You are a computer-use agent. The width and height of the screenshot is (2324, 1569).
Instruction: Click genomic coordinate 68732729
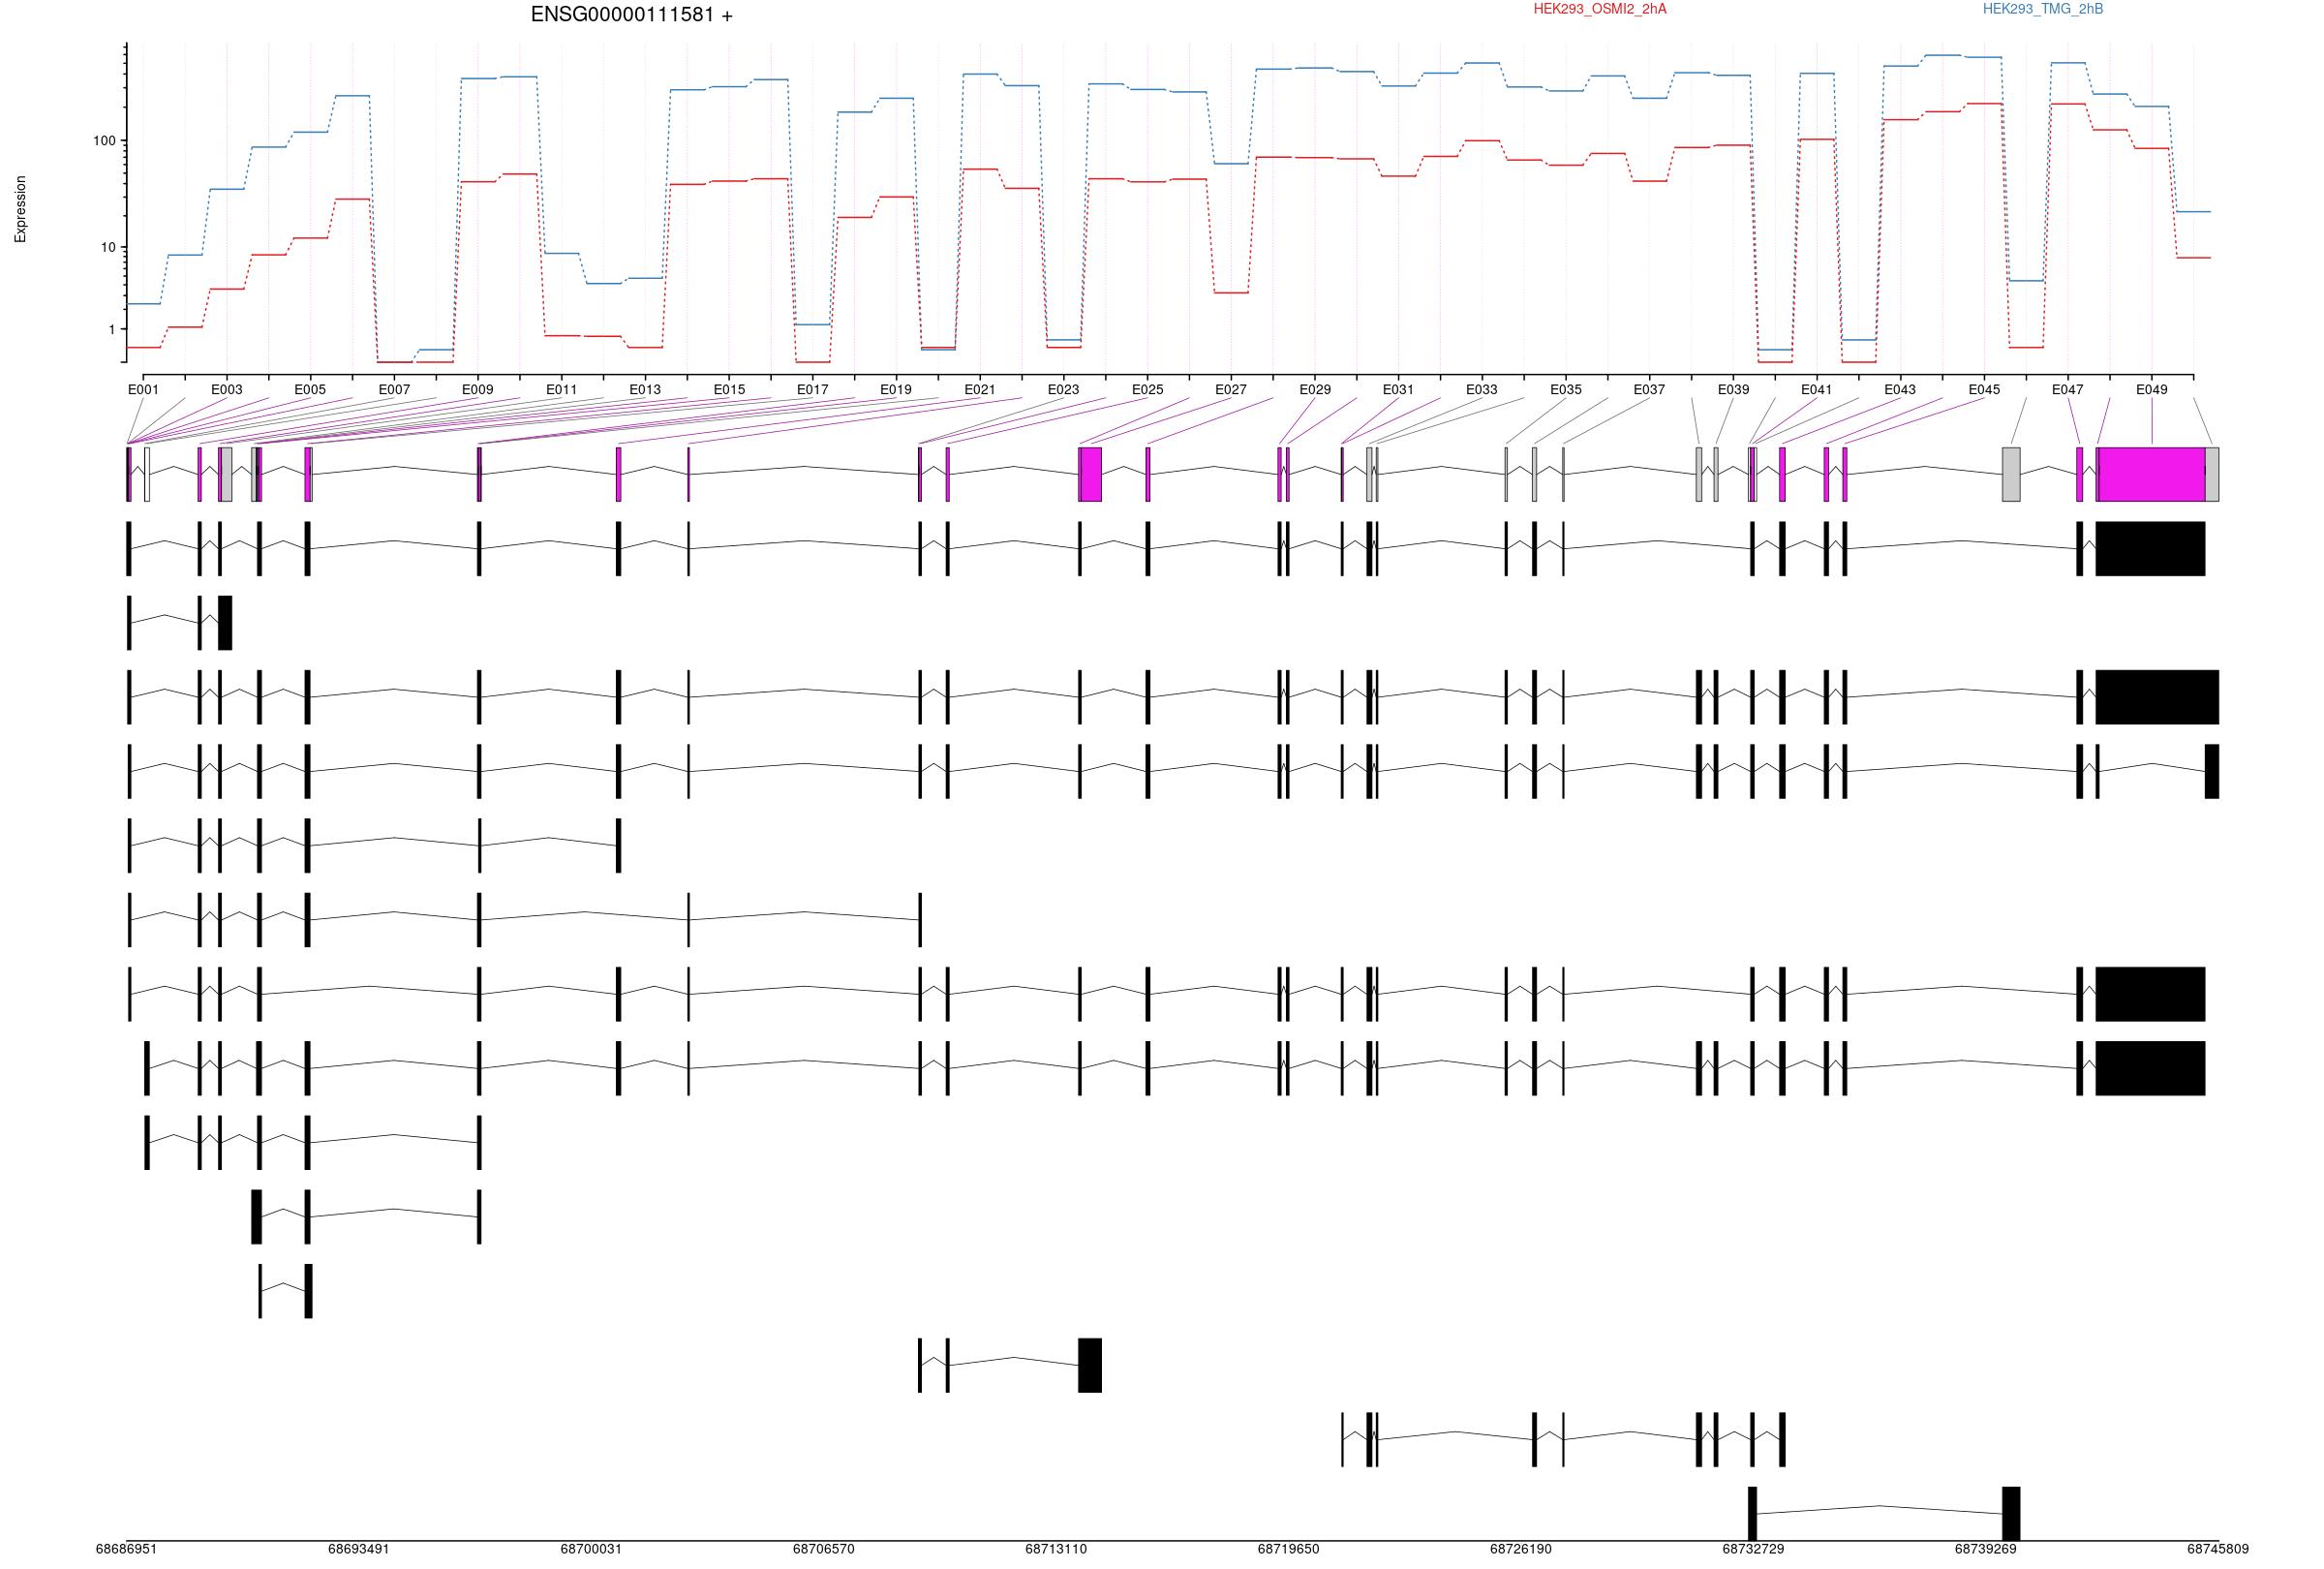[x=1753, y=1549]
